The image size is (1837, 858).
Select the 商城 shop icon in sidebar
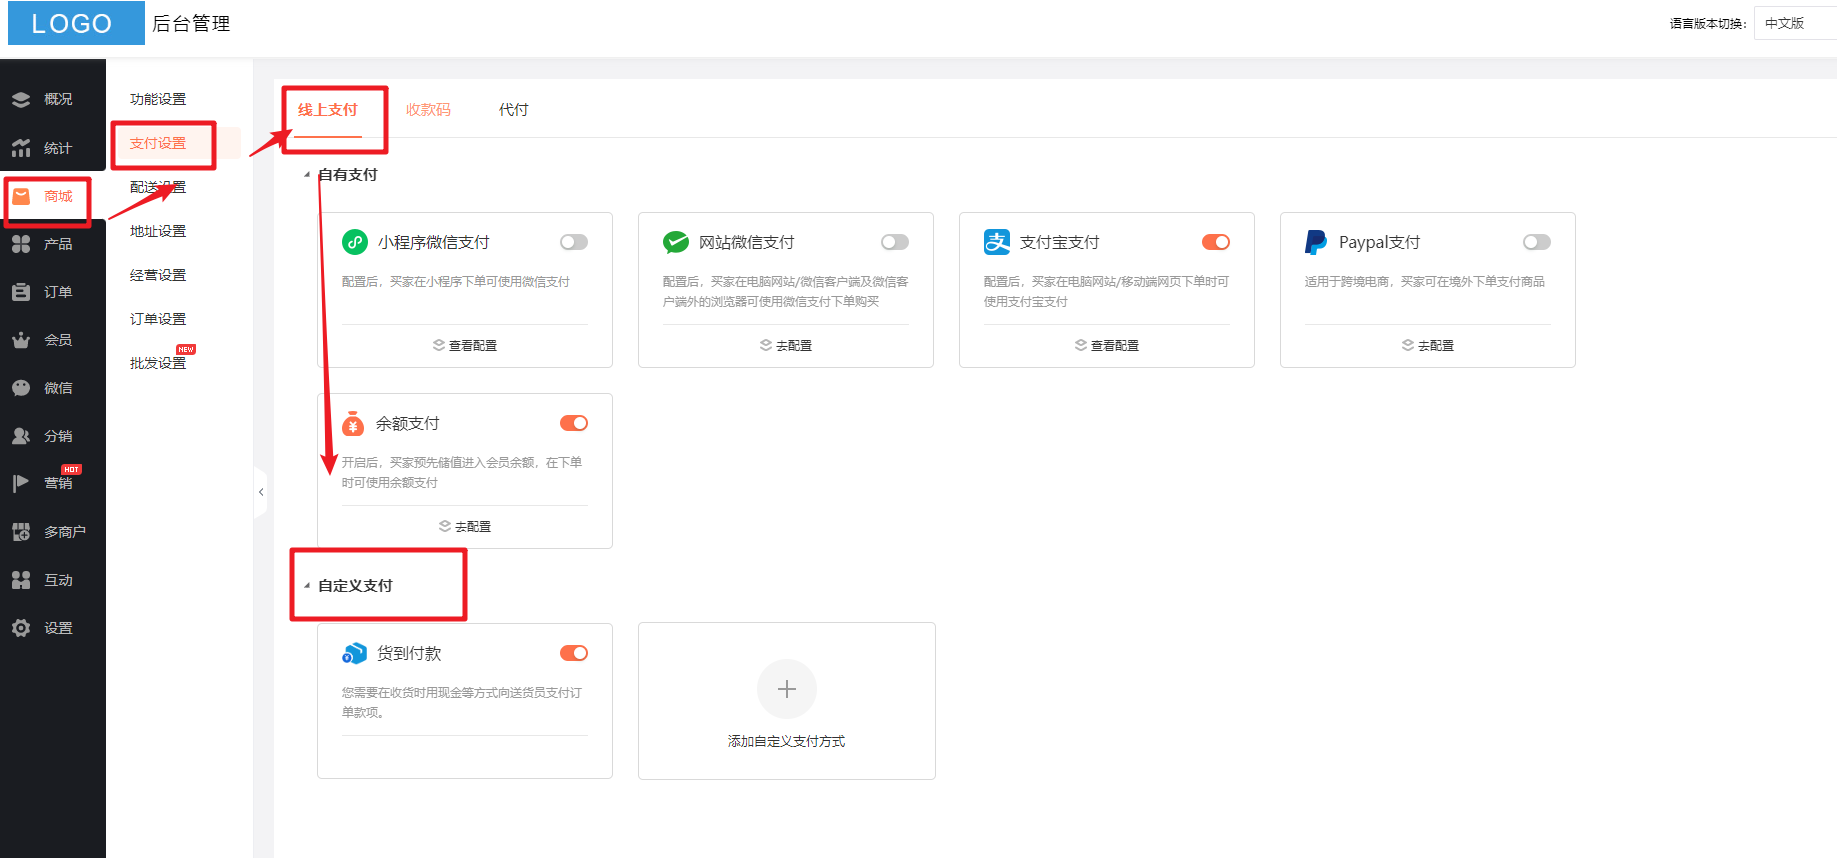21,196
